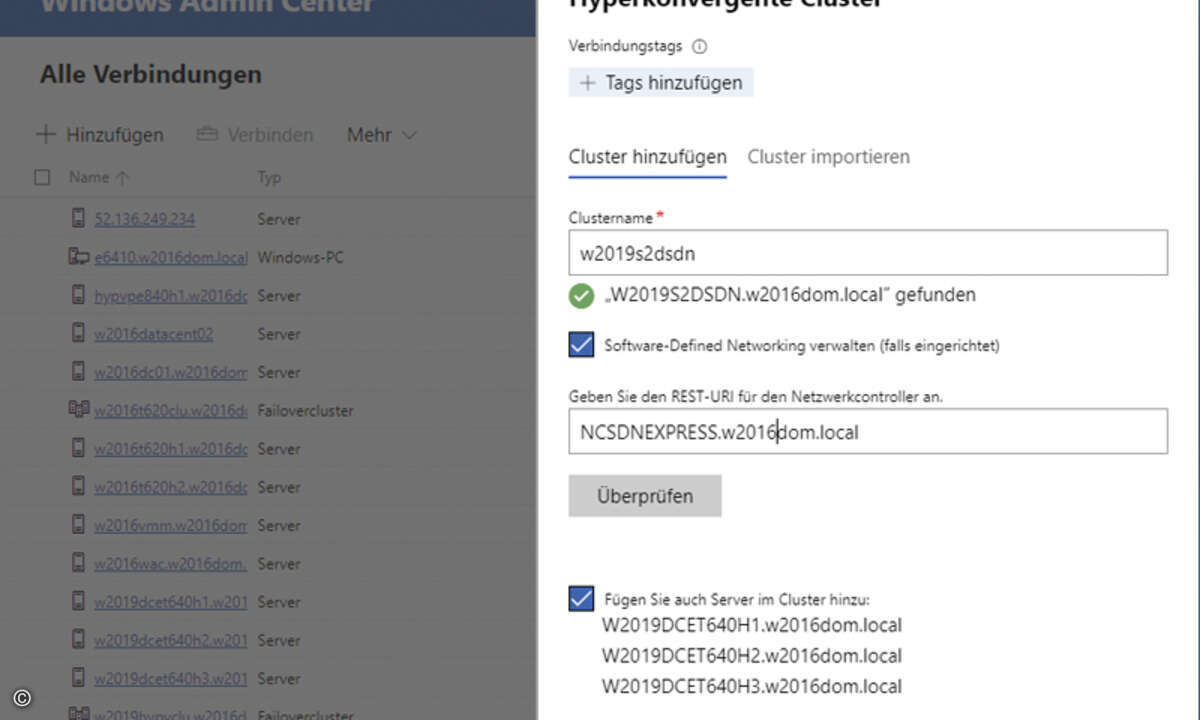Click the info icon next to Verbindungstags
This screenshot has height=720, width=1200.
[700, 46]
